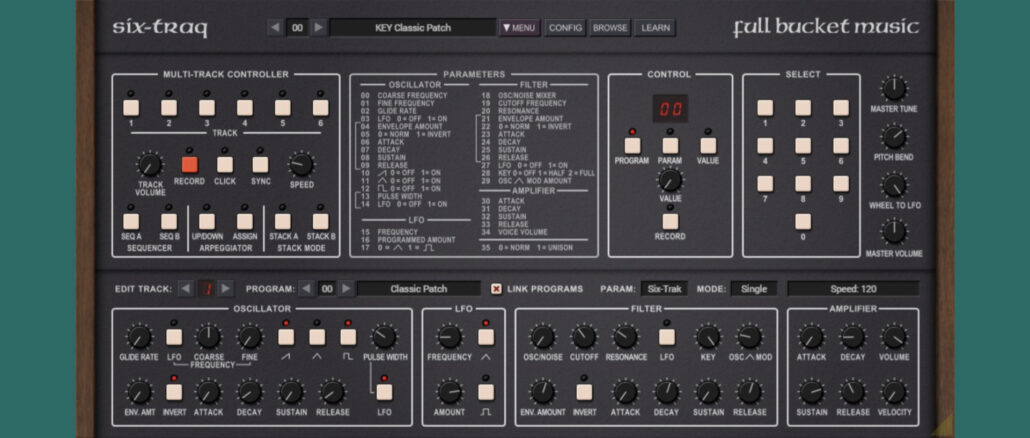
Task: Toggle the red RECORD button in Track section
Action: pos(189,164)
